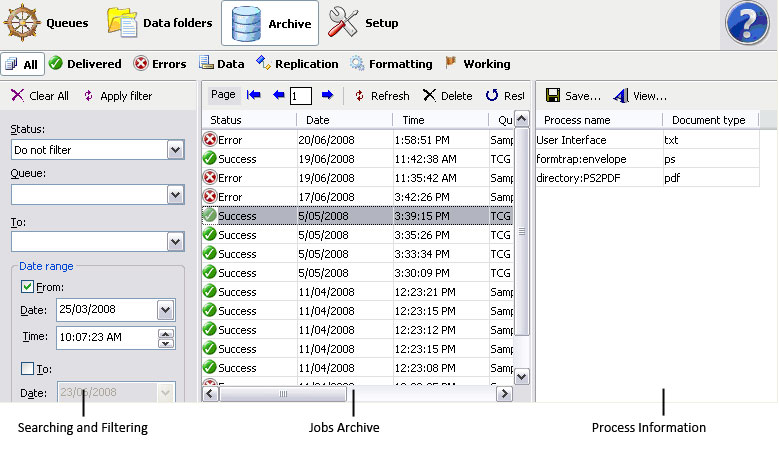Click the Clear All X icon
This screenshot has height=450, width=779.
[17, 95]
